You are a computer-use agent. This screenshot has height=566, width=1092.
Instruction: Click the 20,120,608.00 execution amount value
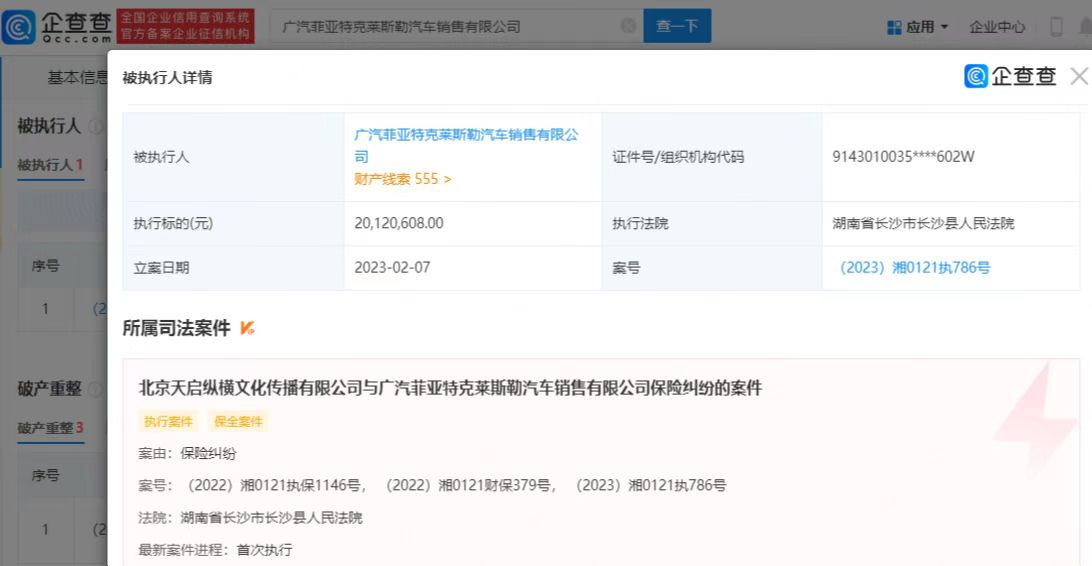point(398,223)
